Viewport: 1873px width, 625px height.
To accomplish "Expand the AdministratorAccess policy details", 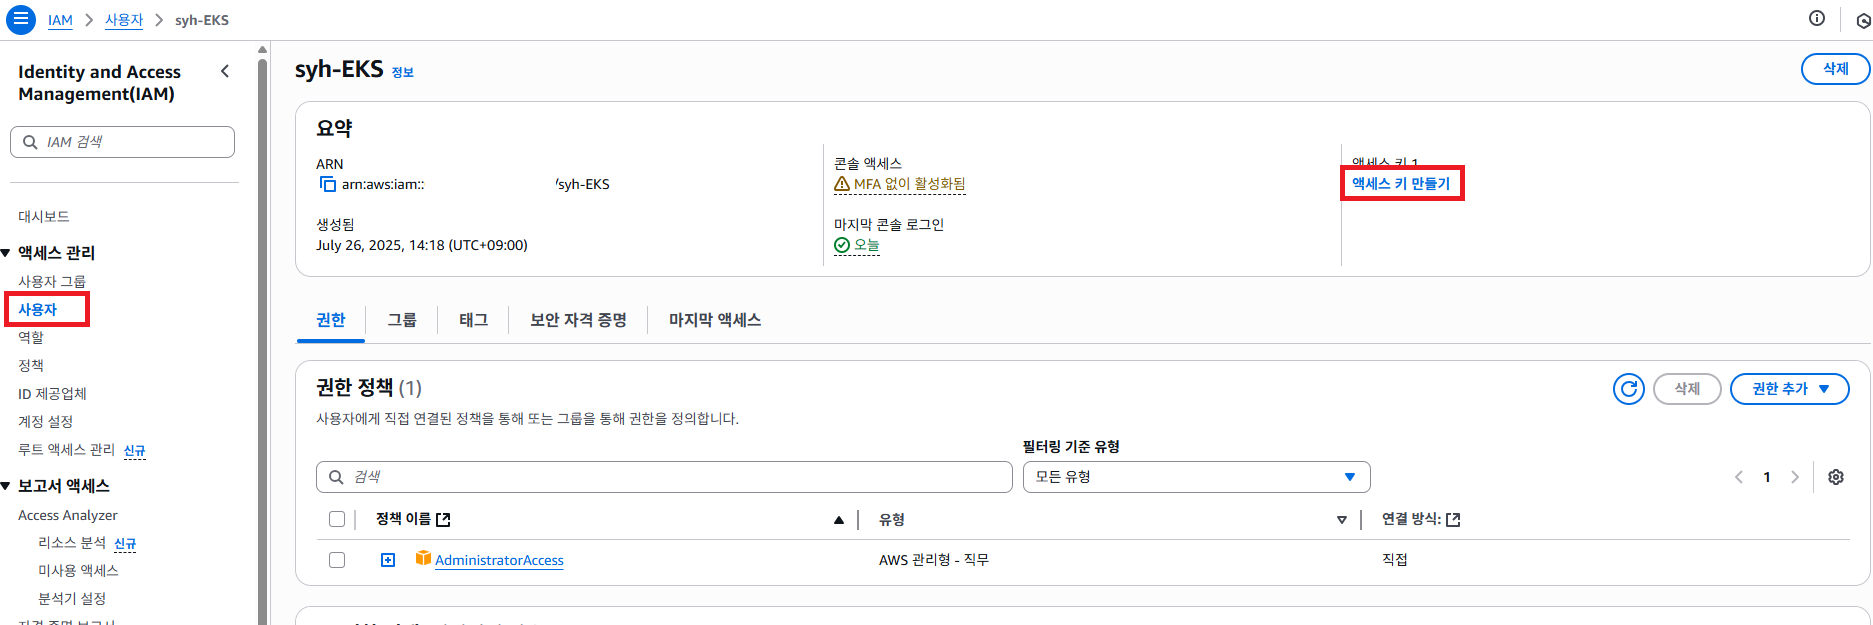I will 388,560.
